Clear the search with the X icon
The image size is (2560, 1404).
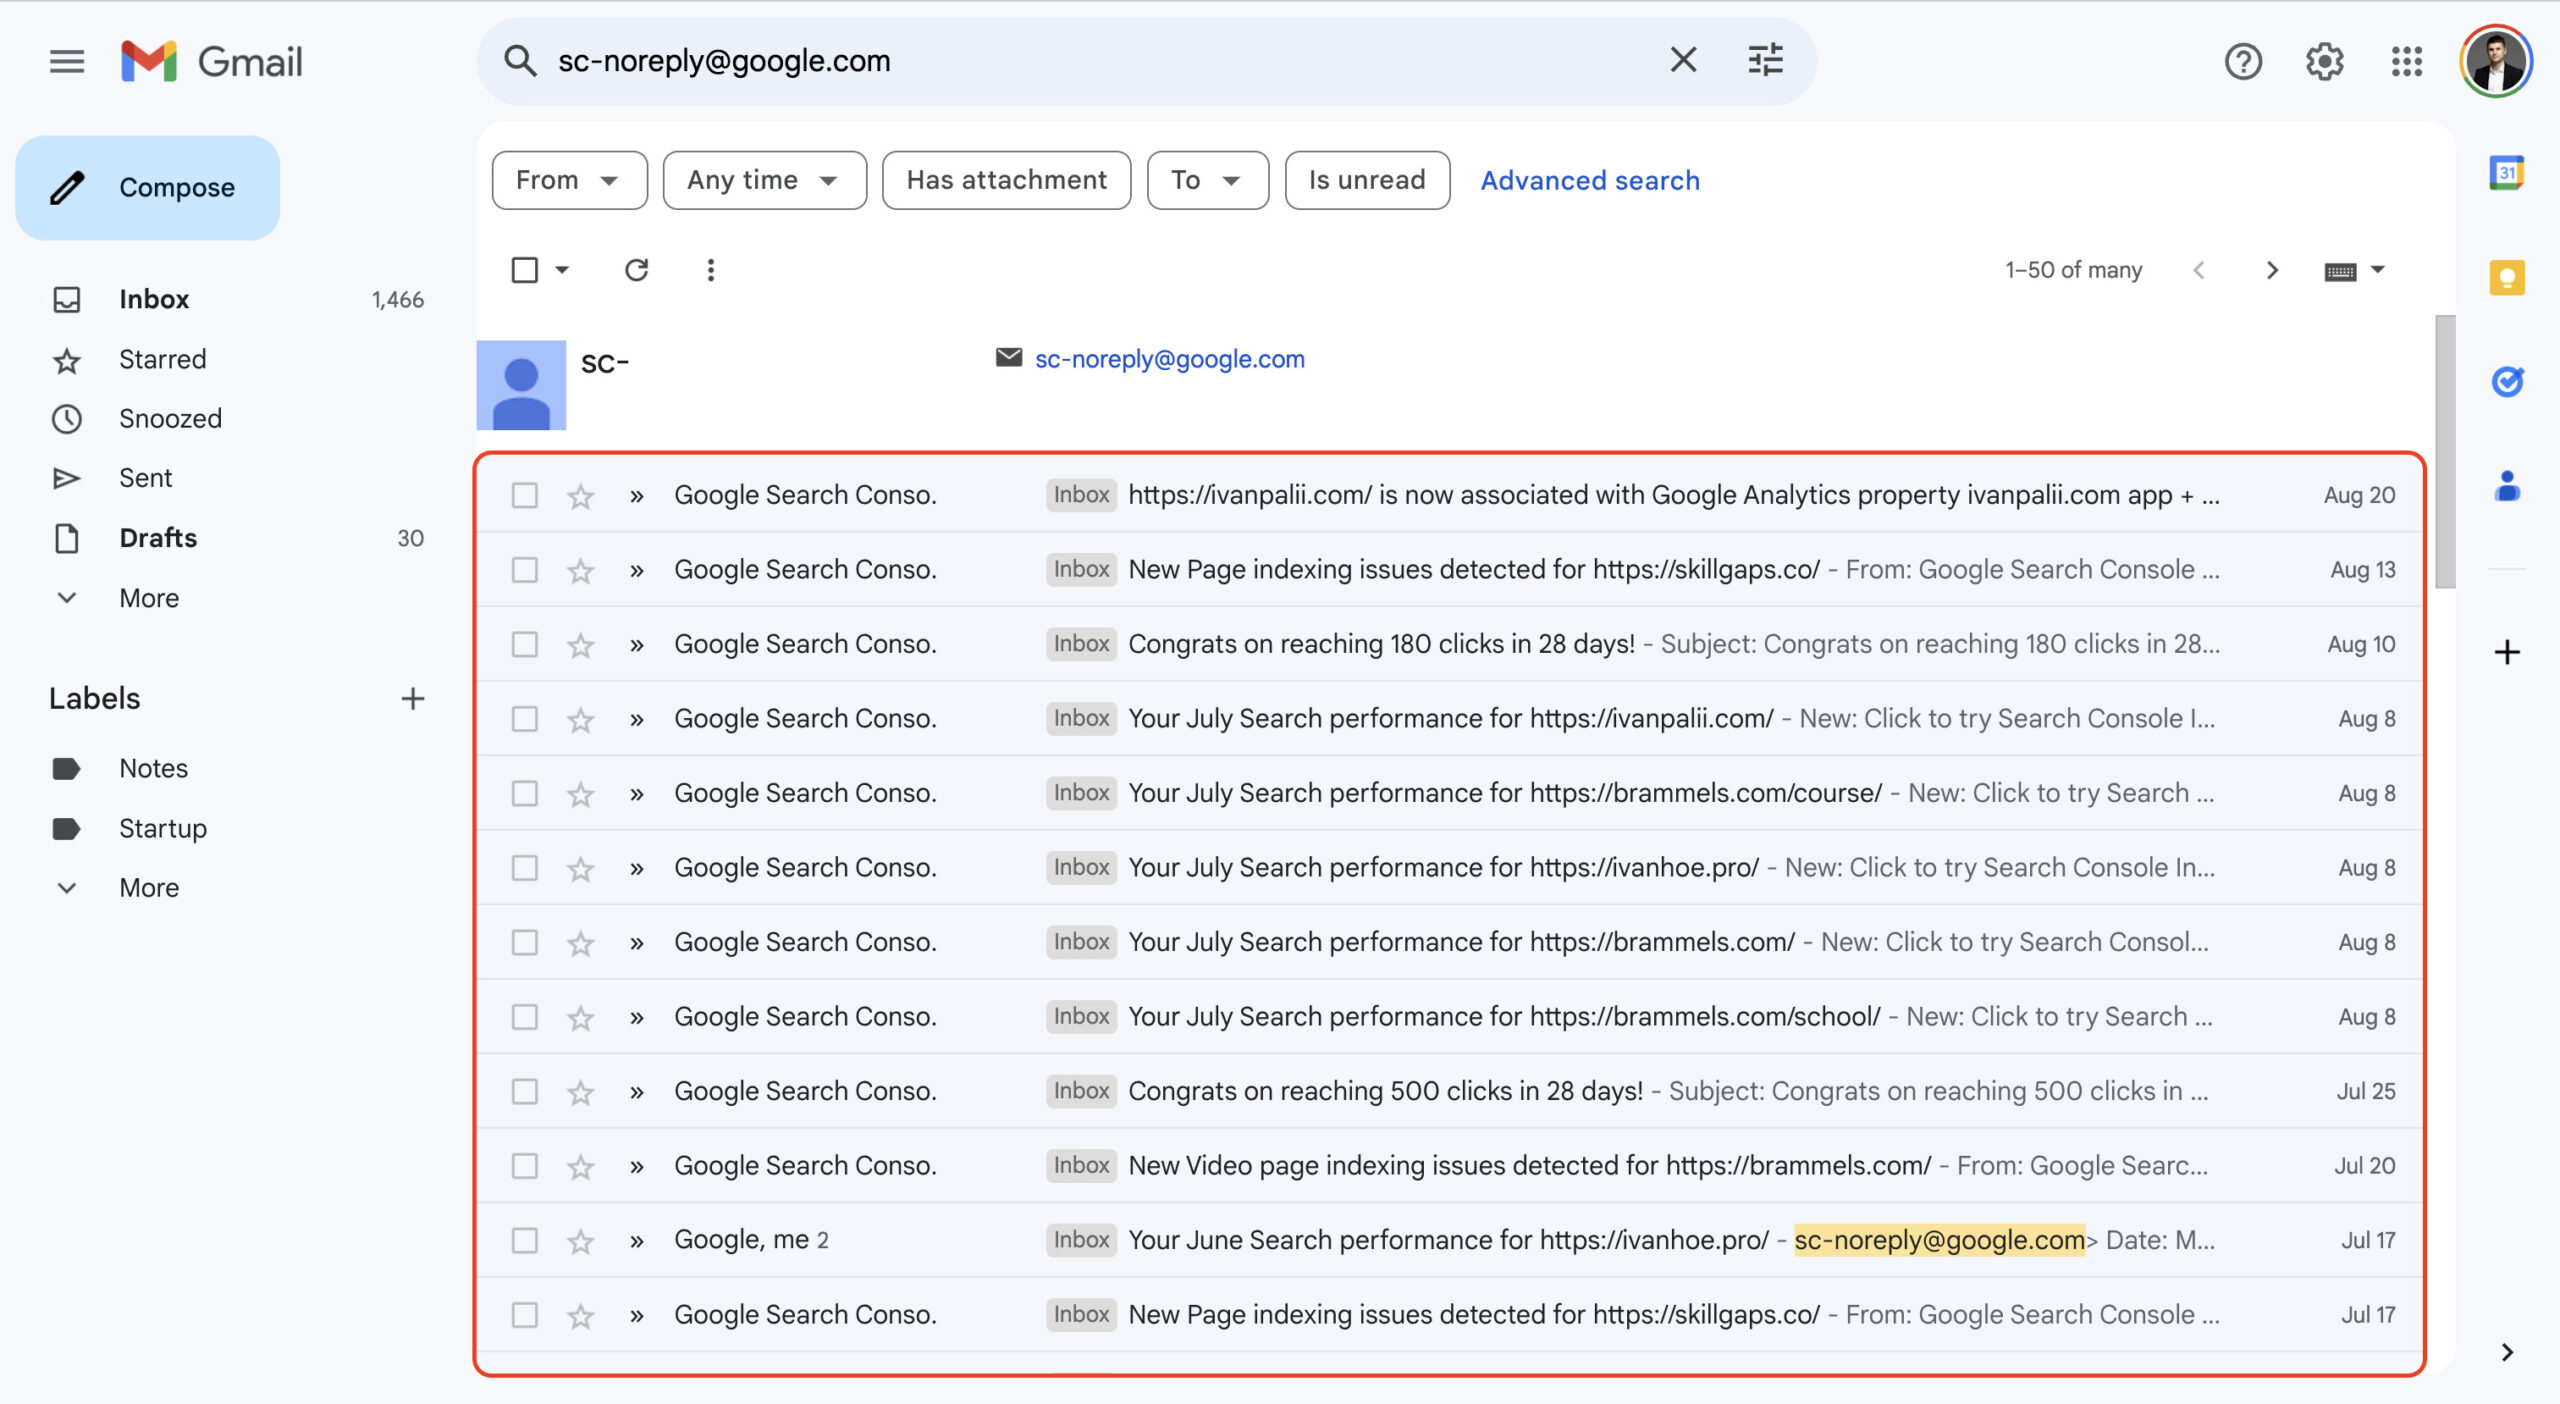pyautogui.click(x=1683, y=60)
